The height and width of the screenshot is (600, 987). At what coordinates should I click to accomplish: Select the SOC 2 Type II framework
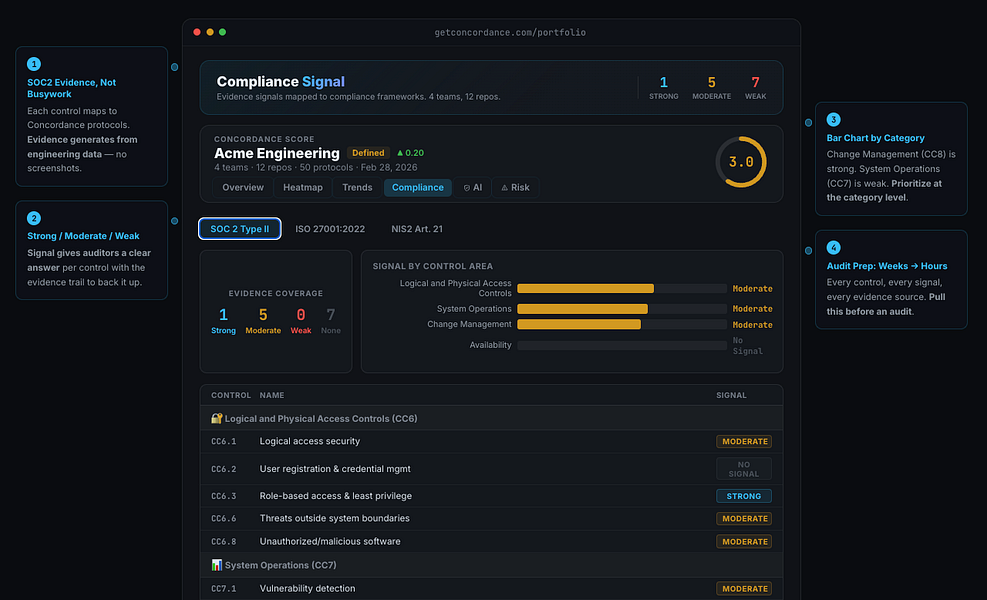[x=240, y=229]
